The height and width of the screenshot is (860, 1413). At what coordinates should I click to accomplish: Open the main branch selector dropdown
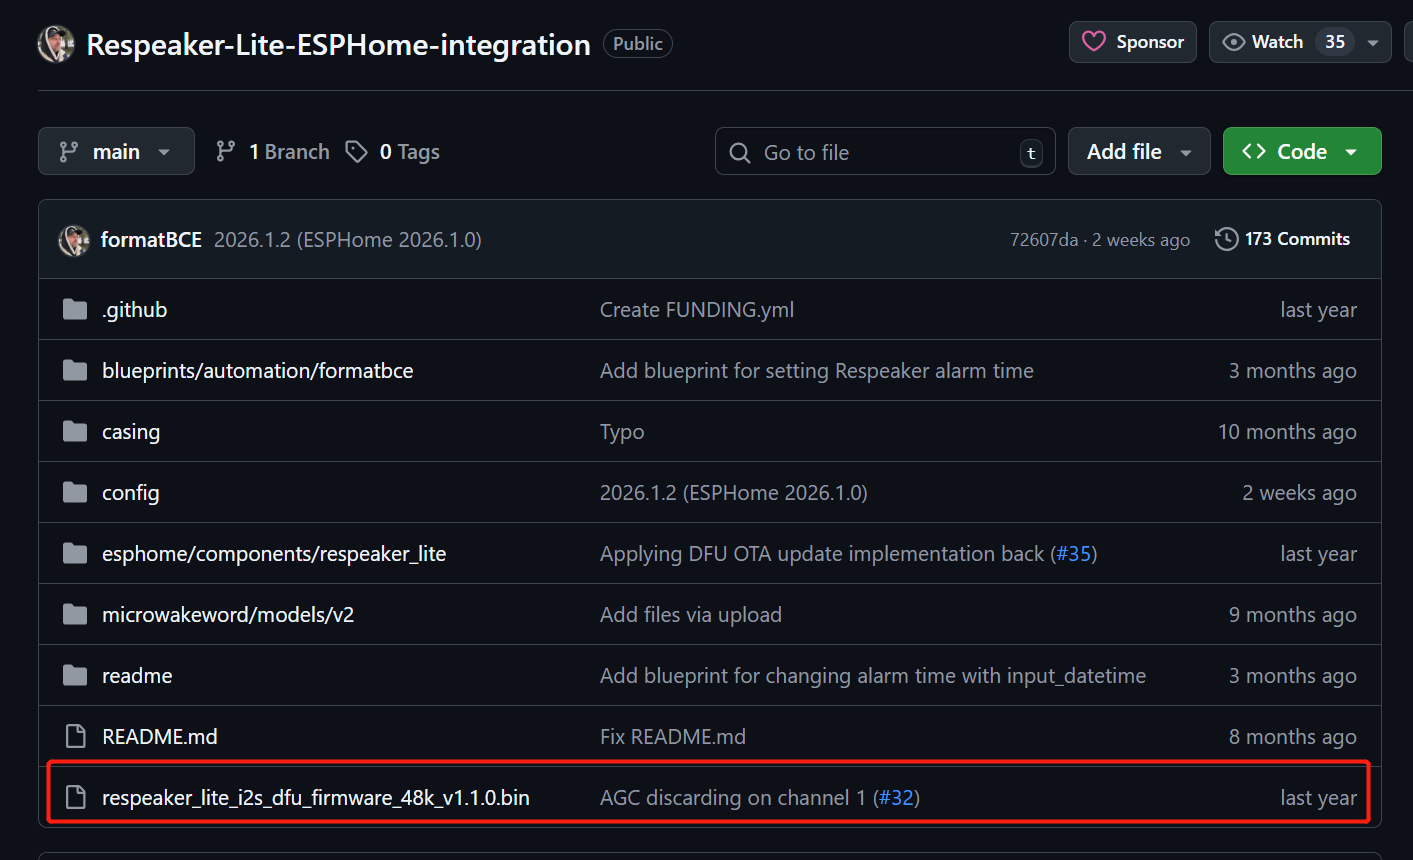pyautogui.click(x=116, y=152)
